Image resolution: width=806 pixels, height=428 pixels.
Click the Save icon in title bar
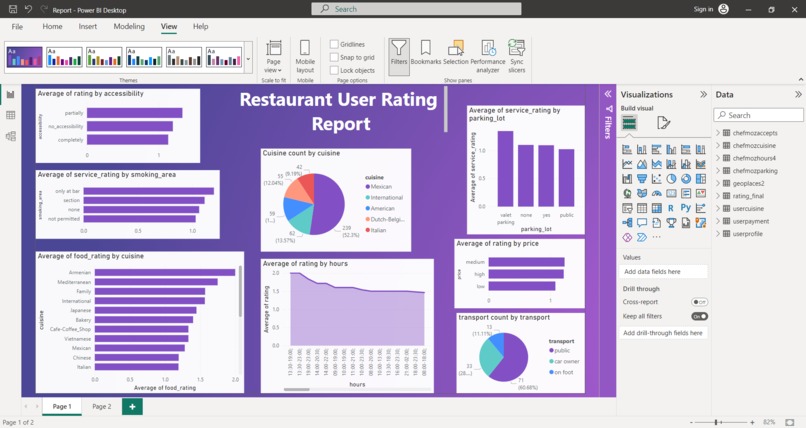click(x=13, y=9)
